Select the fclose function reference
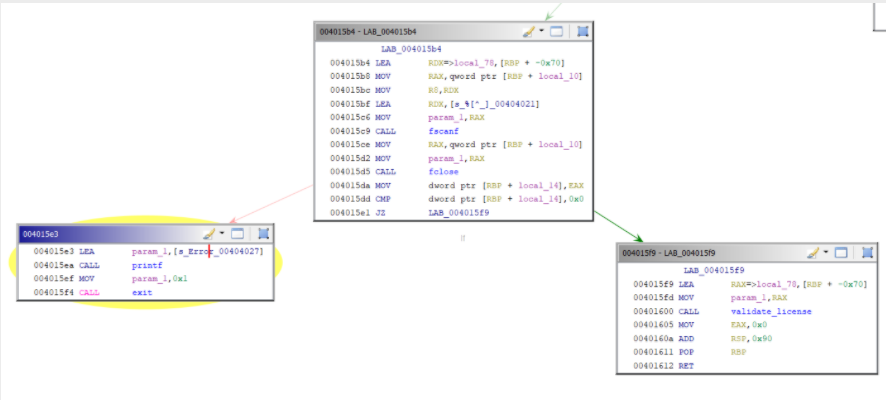The width and height of the screenshot is (886, 400). pyautogui.click(x=442, y=171)
